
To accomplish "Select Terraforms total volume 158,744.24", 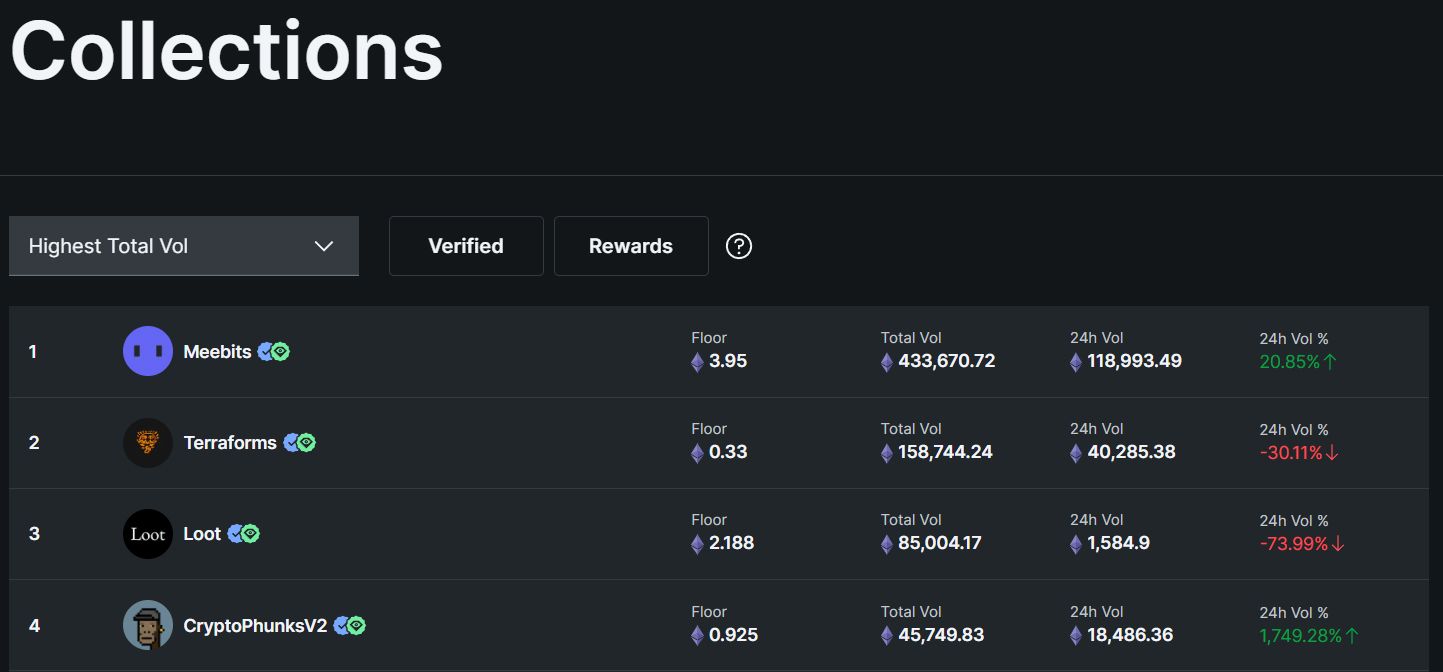I will point(946,452).
